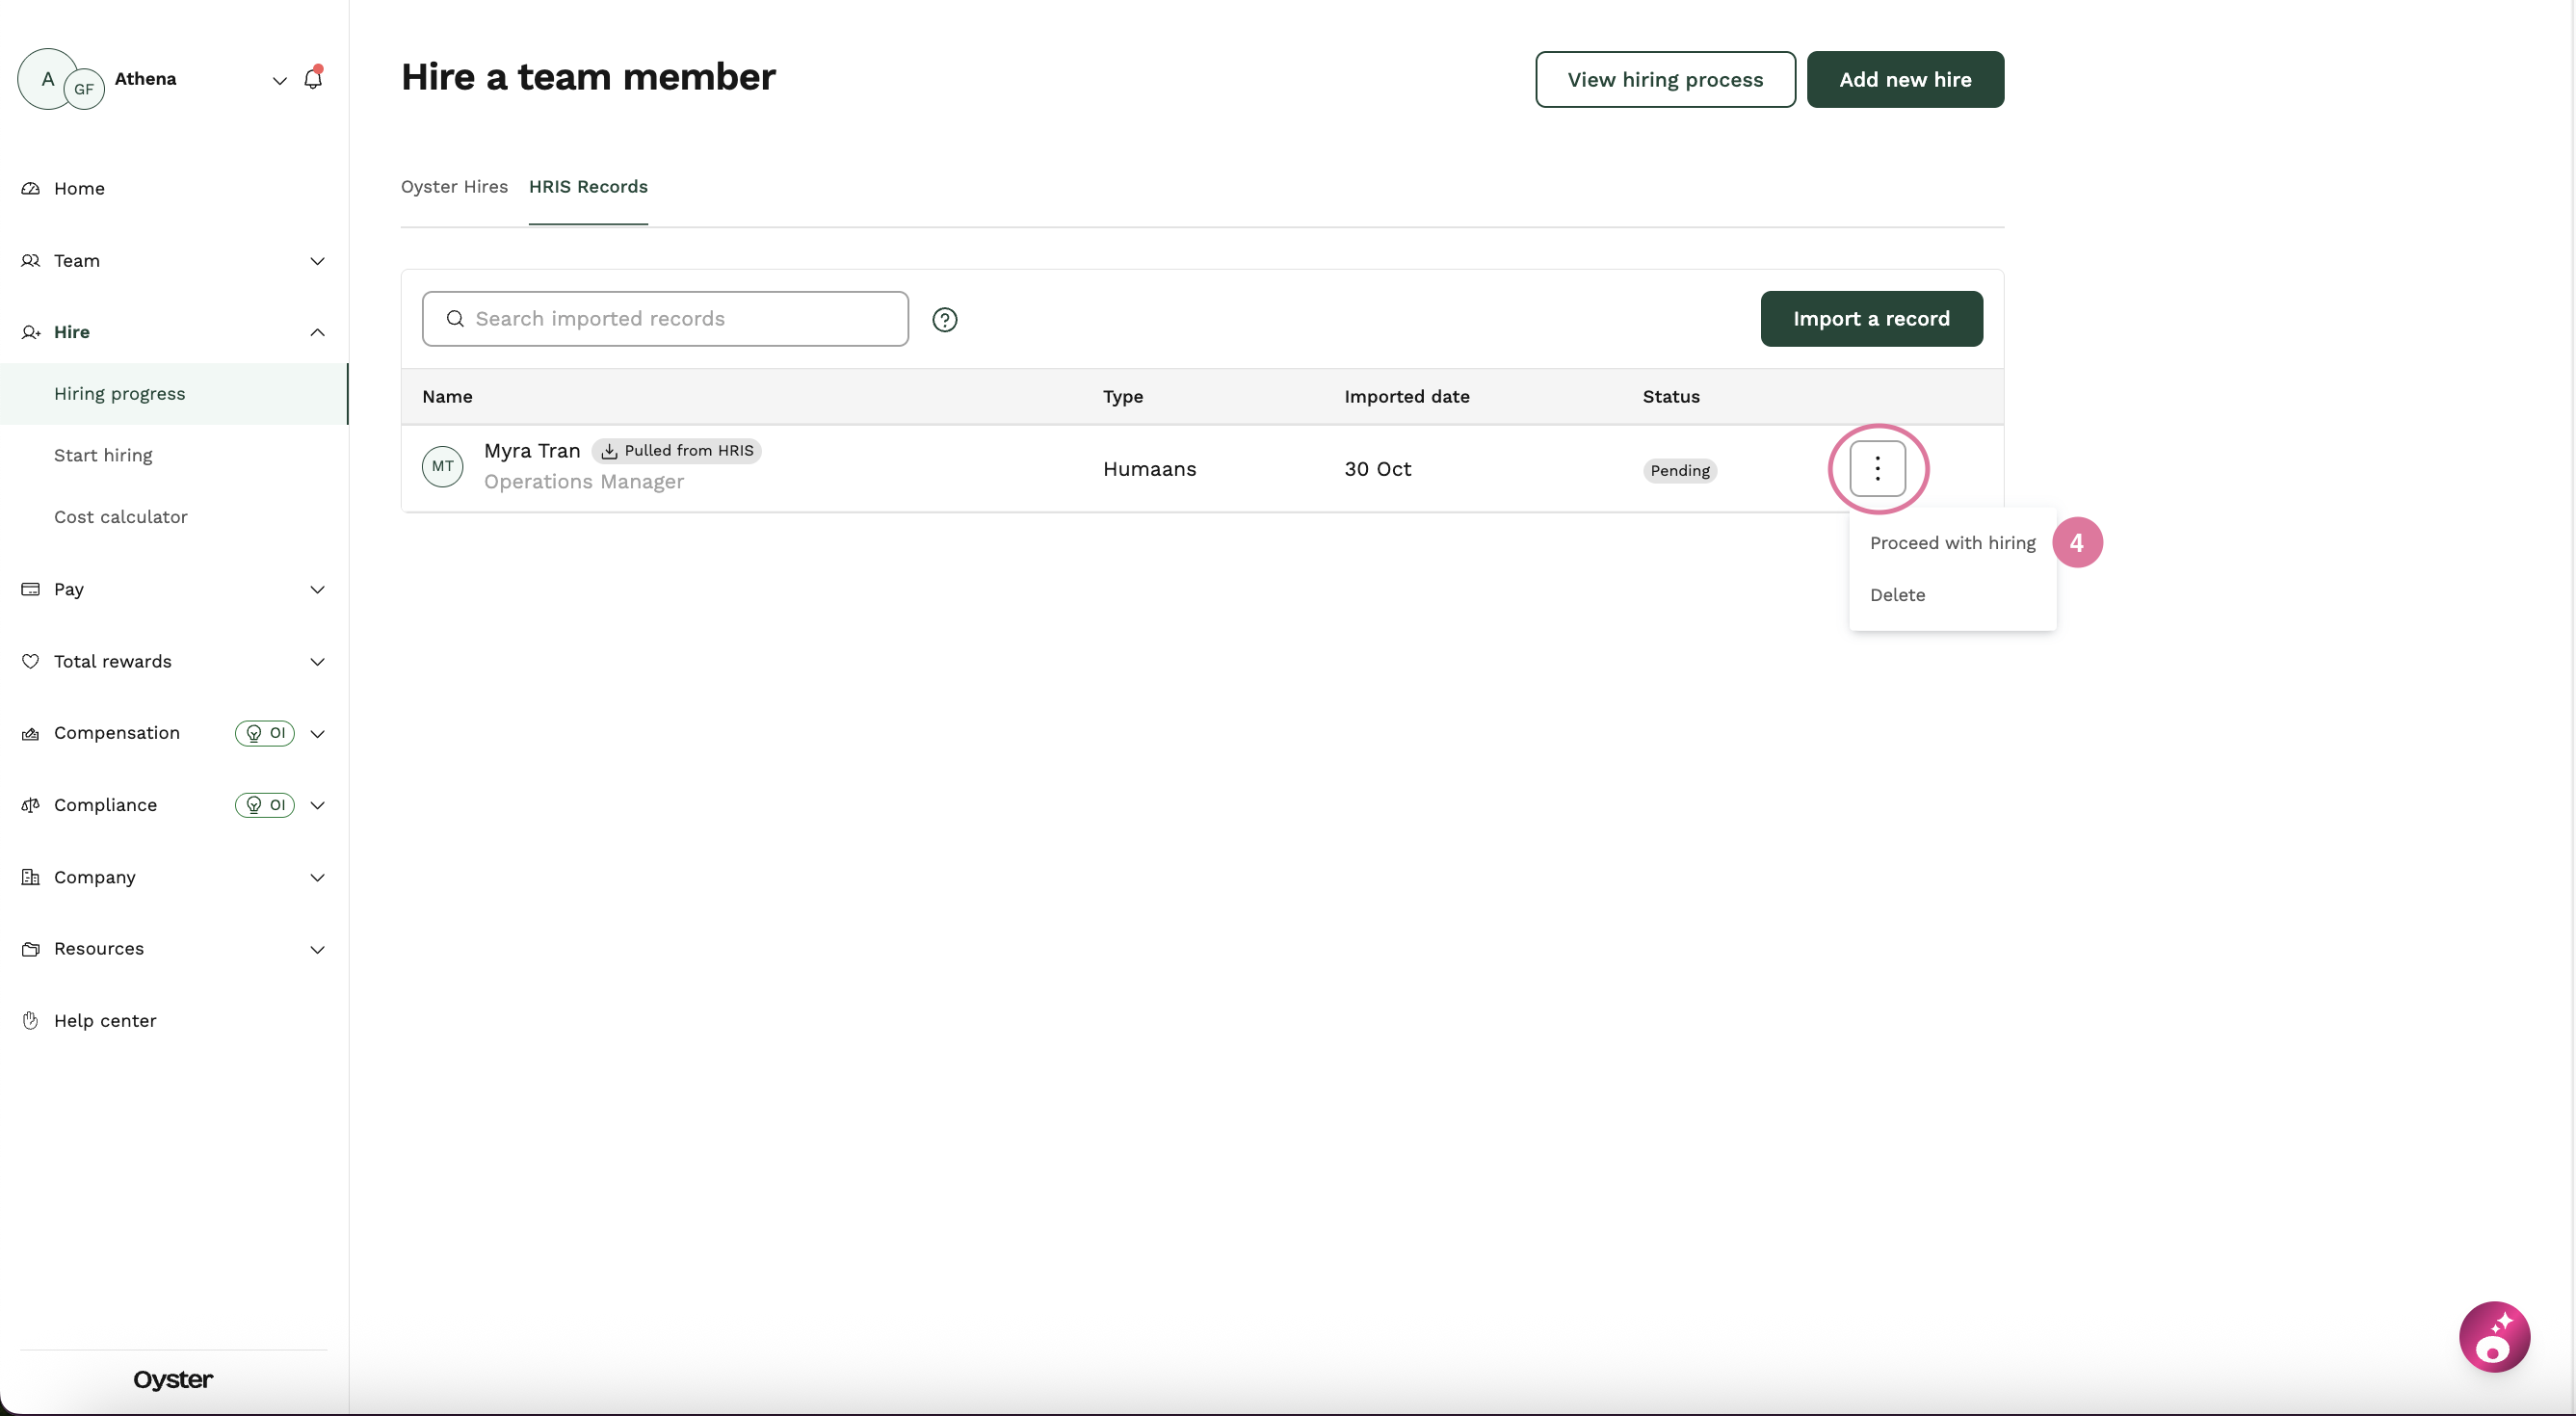Expand the Total rewards chevron

coord(317,662)
